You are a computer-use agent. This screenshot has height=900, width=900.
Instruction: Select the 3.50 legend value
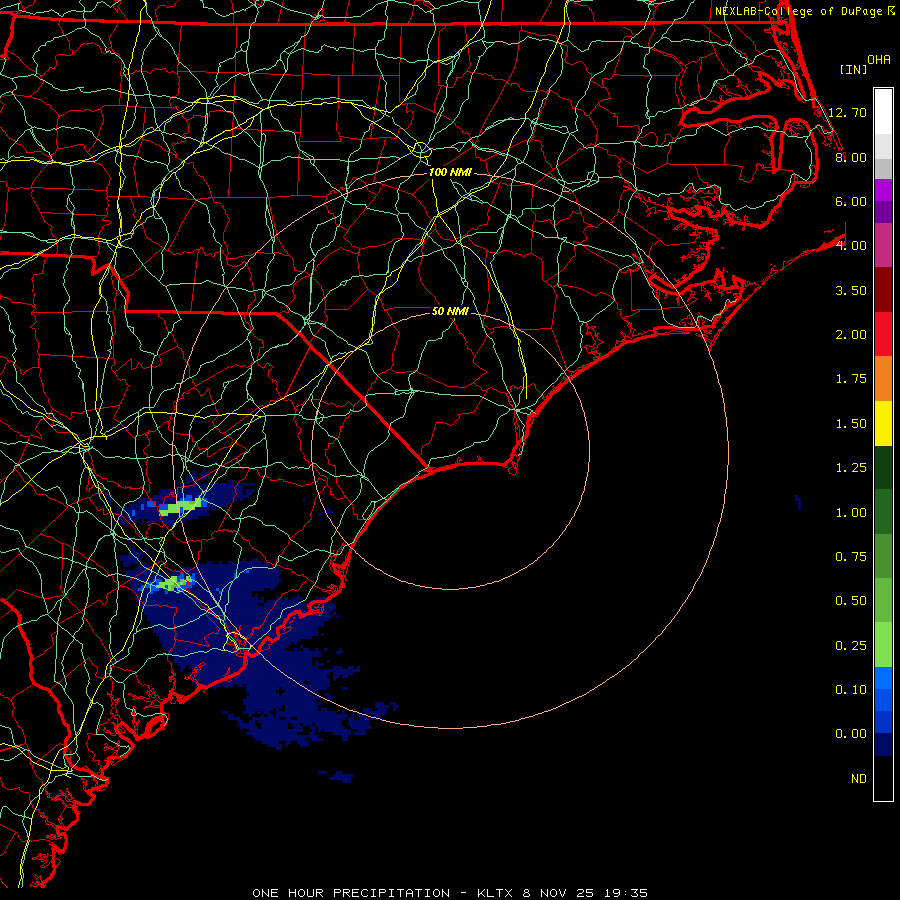851,290
